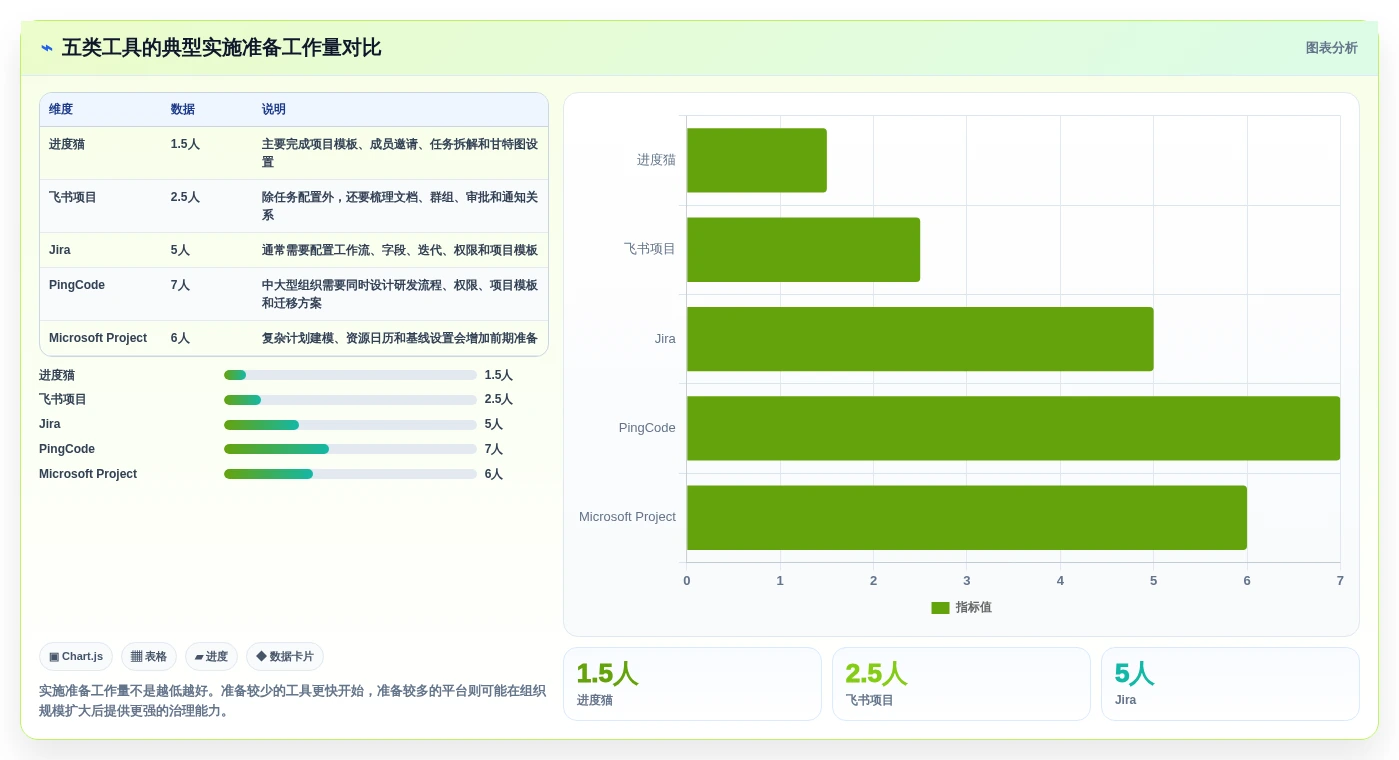Viewport: 1399px width, 760px height.
Task: Click the 飞书项目 progress bar
Action: (x=350, y=400)
